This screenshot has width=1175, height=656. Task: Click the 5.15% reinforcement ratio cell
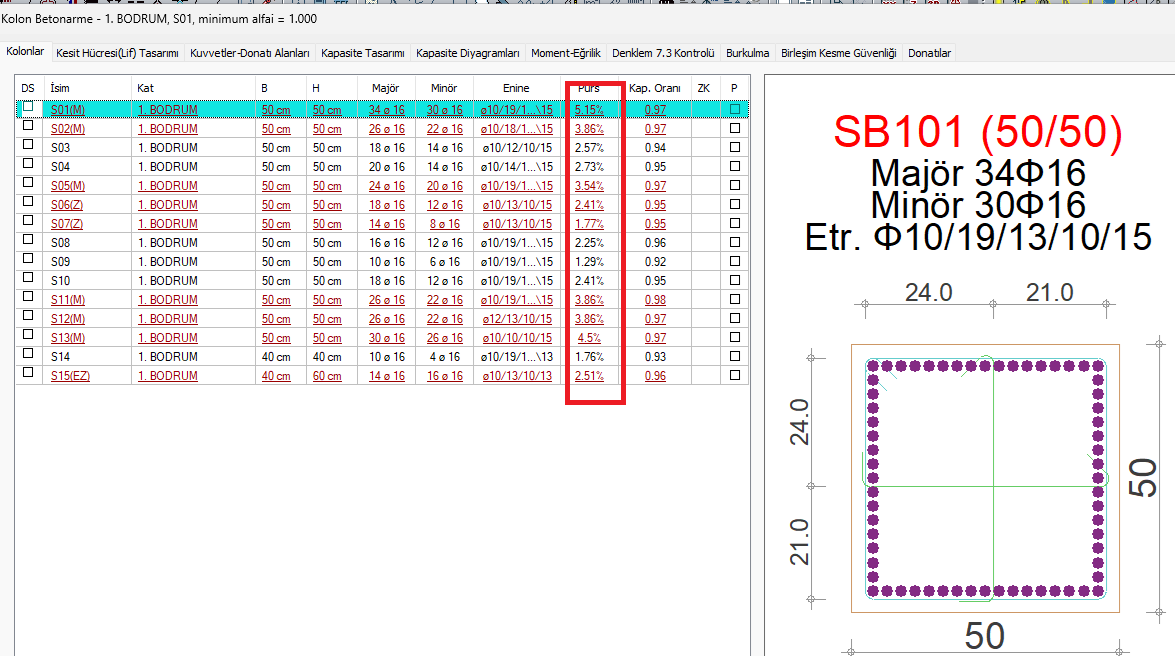(x=589, y=109)
